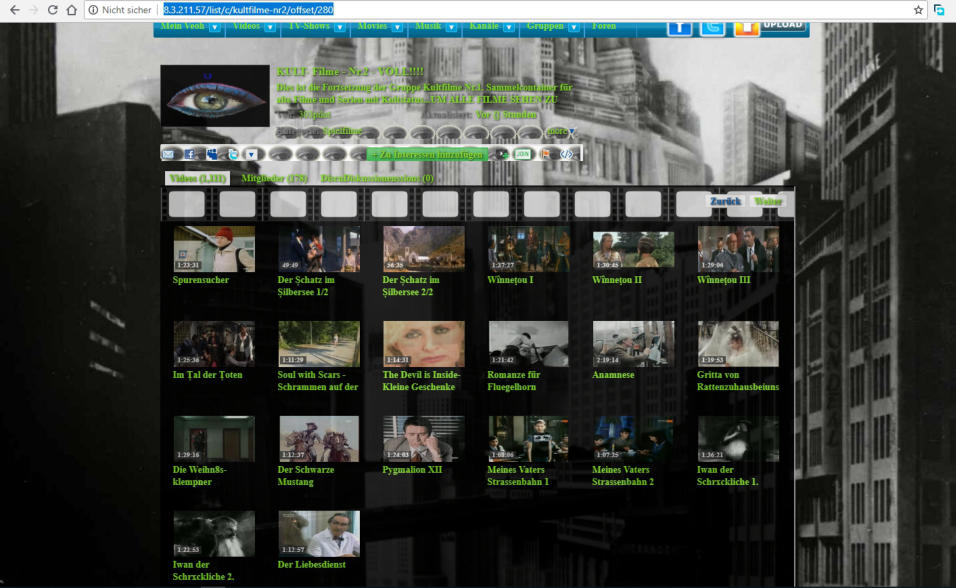956x588 pixels.
Task: Play 'Iwan der Schrxckliche 1.' thumbnail
Action: pyautogui.click(x=738, y=439)
